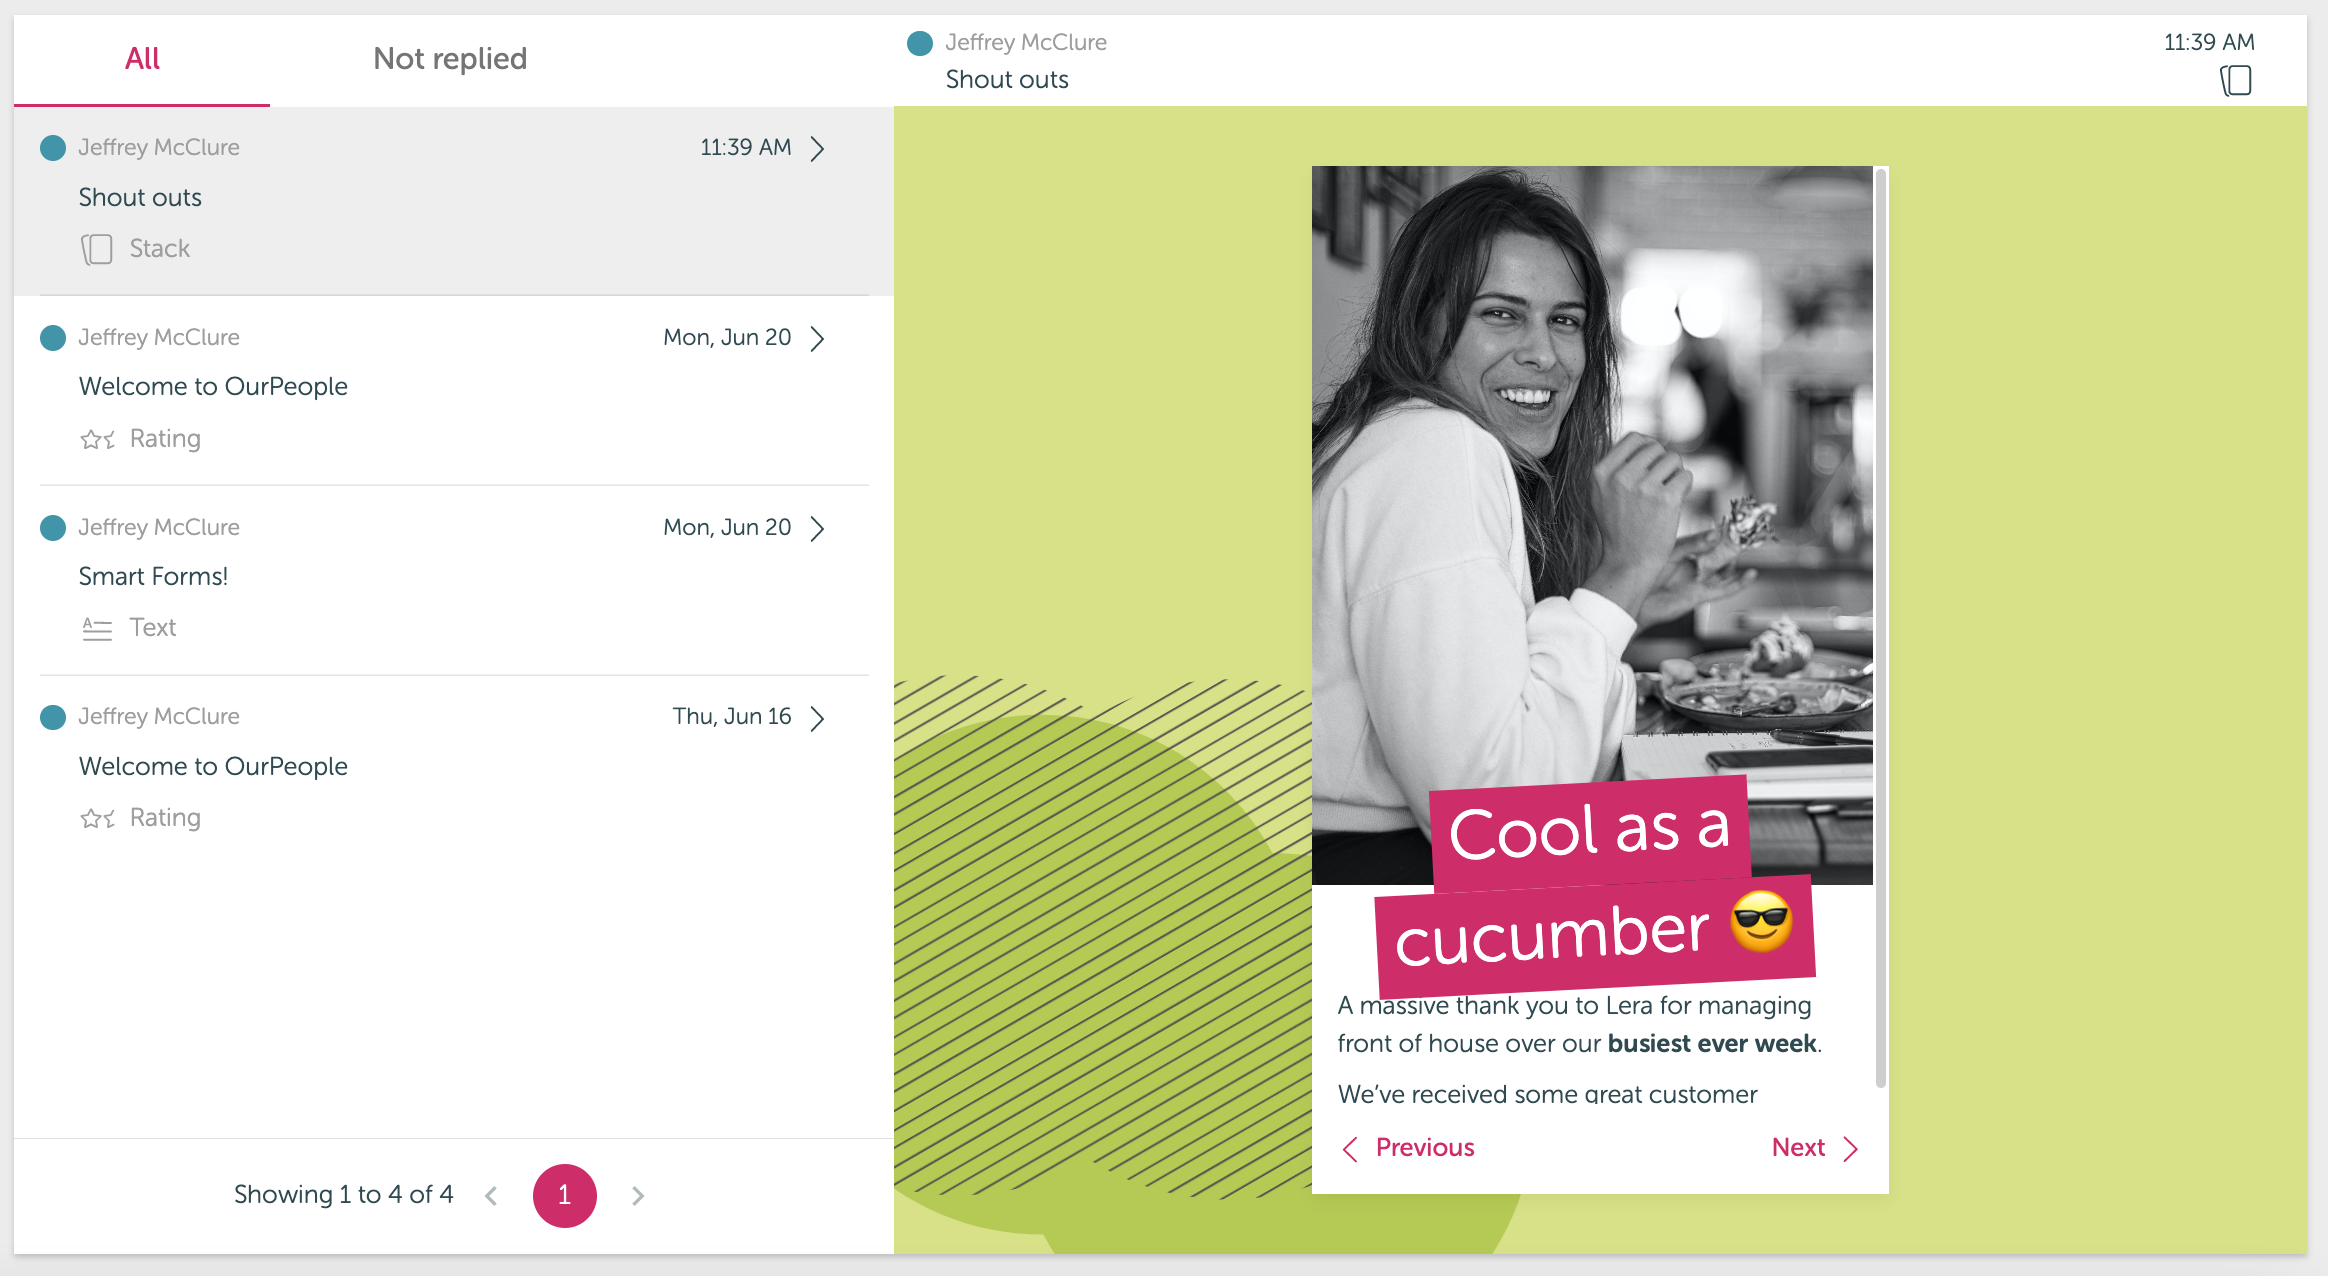The height and width of the screenshot is (1276, 2328).
Task: Click the Stack icon in header top right
Action: pos(2236,80)
